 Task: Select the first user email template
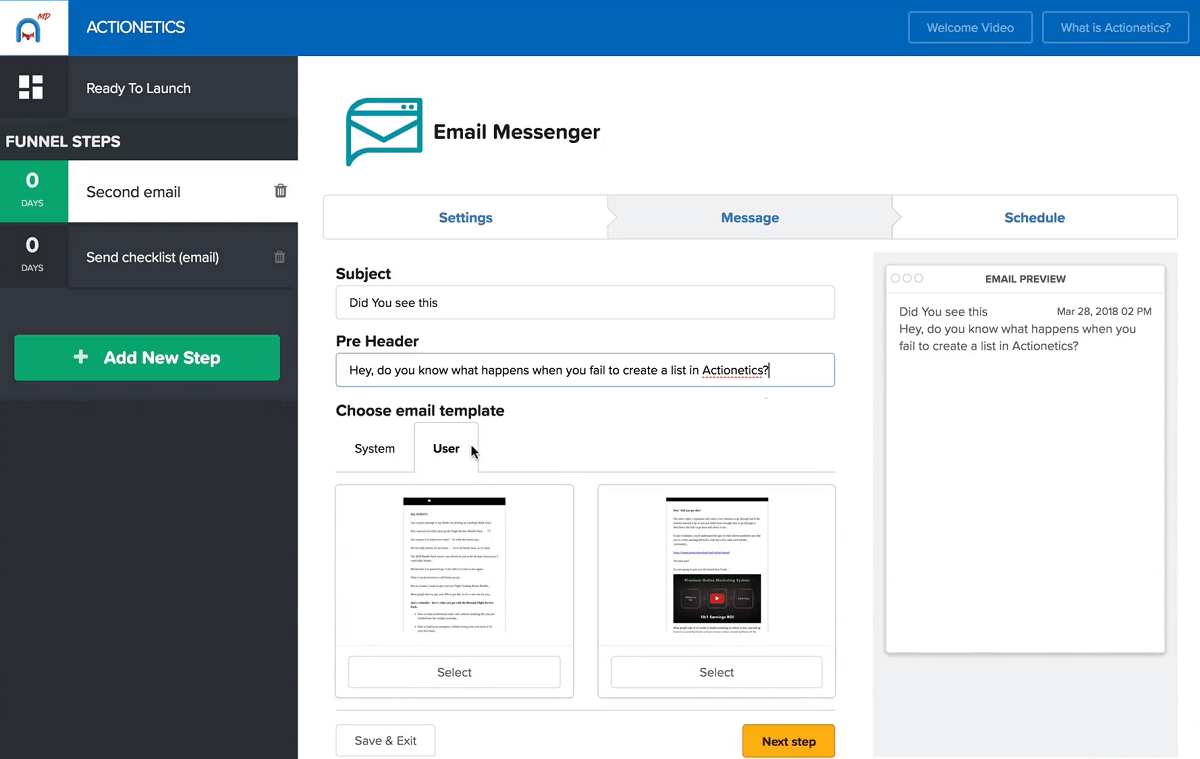point(454,672)
